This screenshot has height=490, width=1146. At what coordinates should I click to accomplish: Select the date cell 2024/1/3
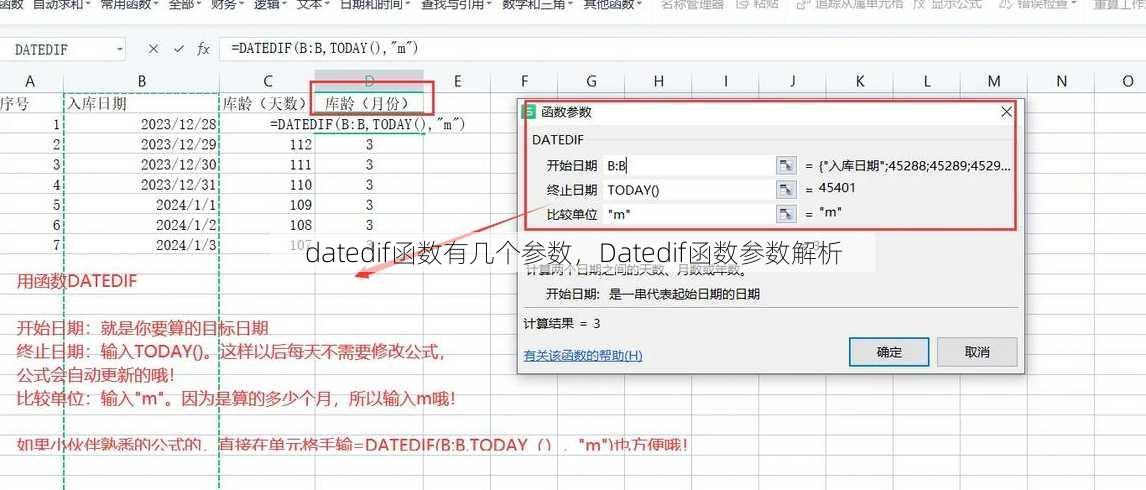pyautogui.click(x=142, y=244)
